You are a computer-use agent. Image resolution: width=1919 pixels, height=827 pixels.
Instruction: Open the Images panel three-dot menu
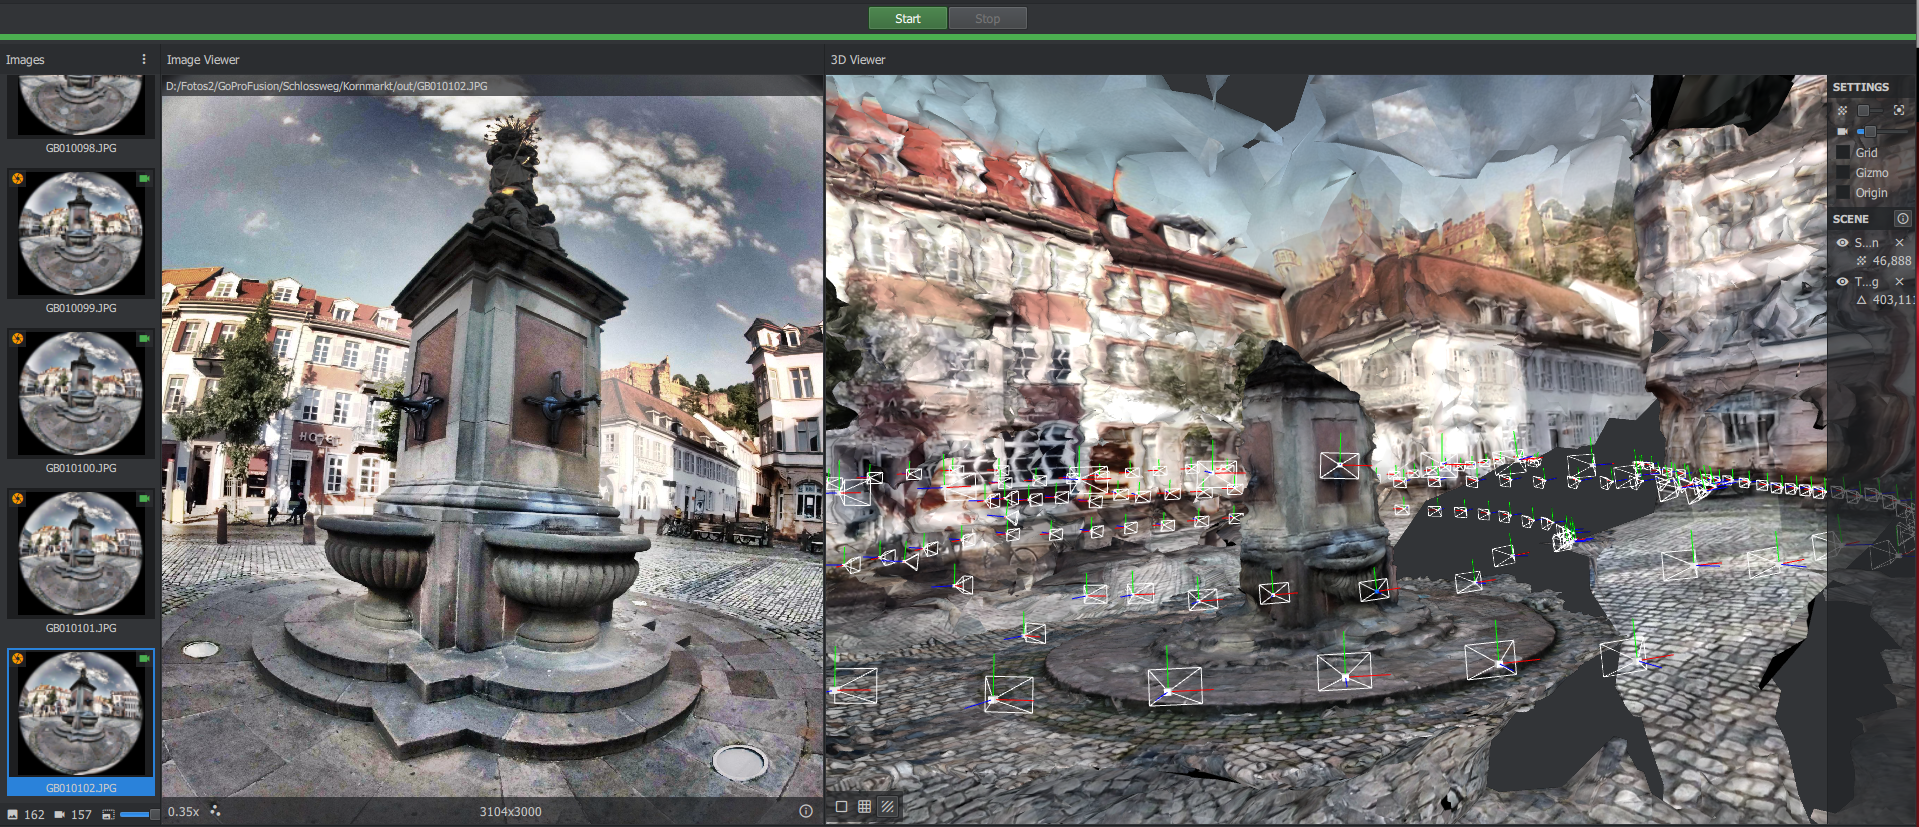tap(144, 59)
